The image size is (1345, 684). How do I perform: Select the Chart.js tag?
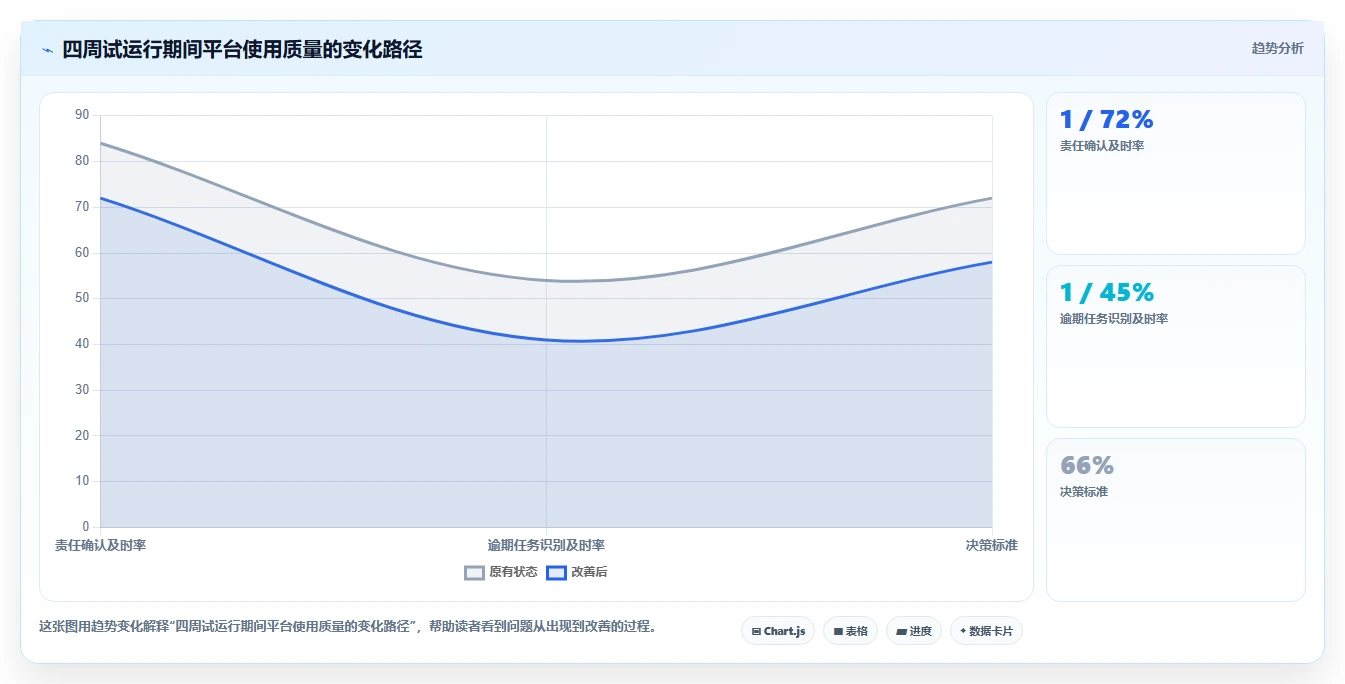778,631
